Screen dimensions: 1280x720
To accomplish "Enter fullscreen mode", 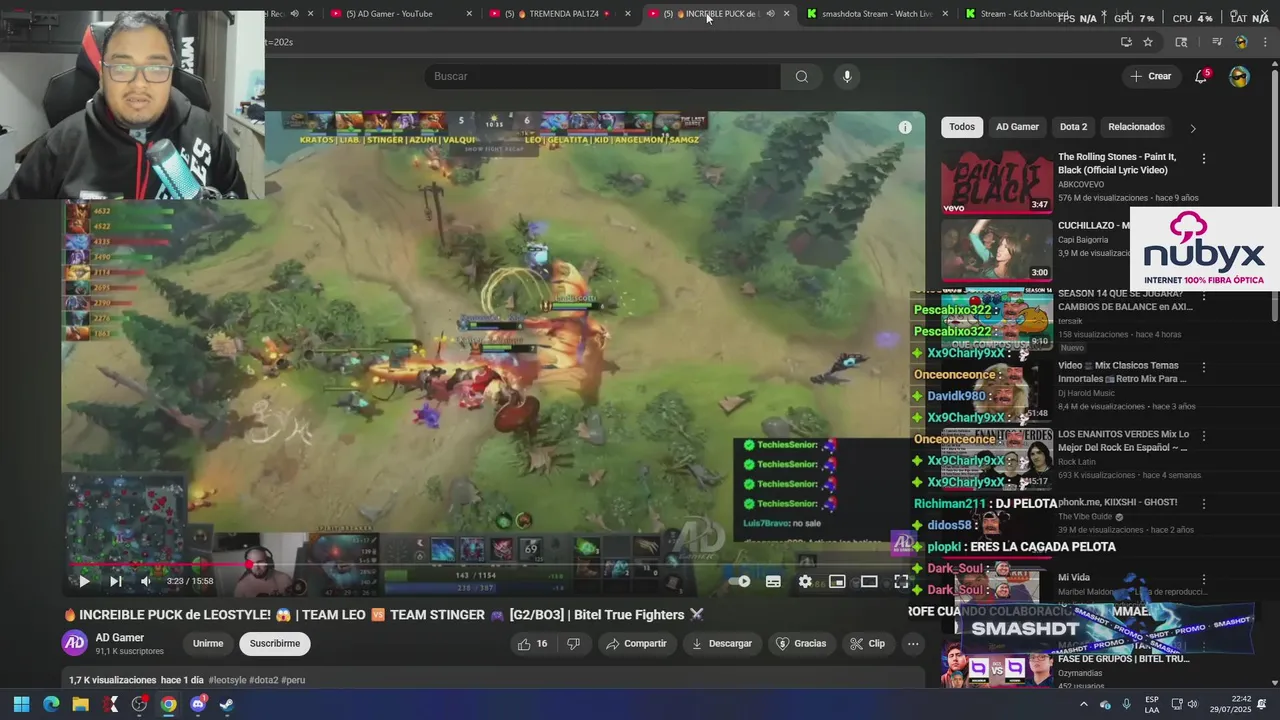I will coord(901,581).
